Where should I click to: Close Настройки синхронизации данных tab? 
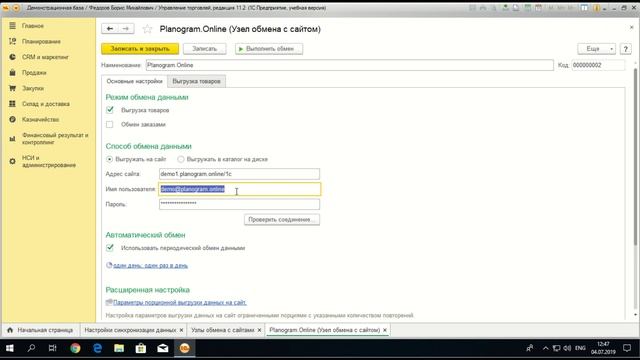click(x=181, y=330)
